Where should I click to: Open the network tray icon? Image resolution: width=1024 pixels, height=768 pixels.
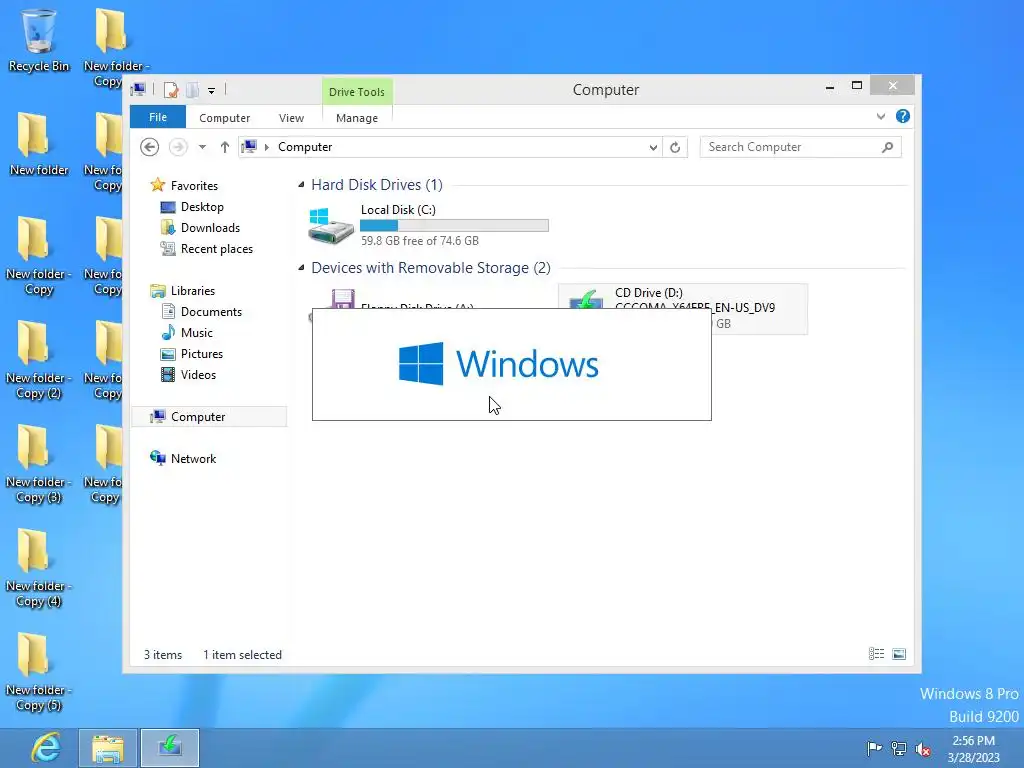coord(899,748)
